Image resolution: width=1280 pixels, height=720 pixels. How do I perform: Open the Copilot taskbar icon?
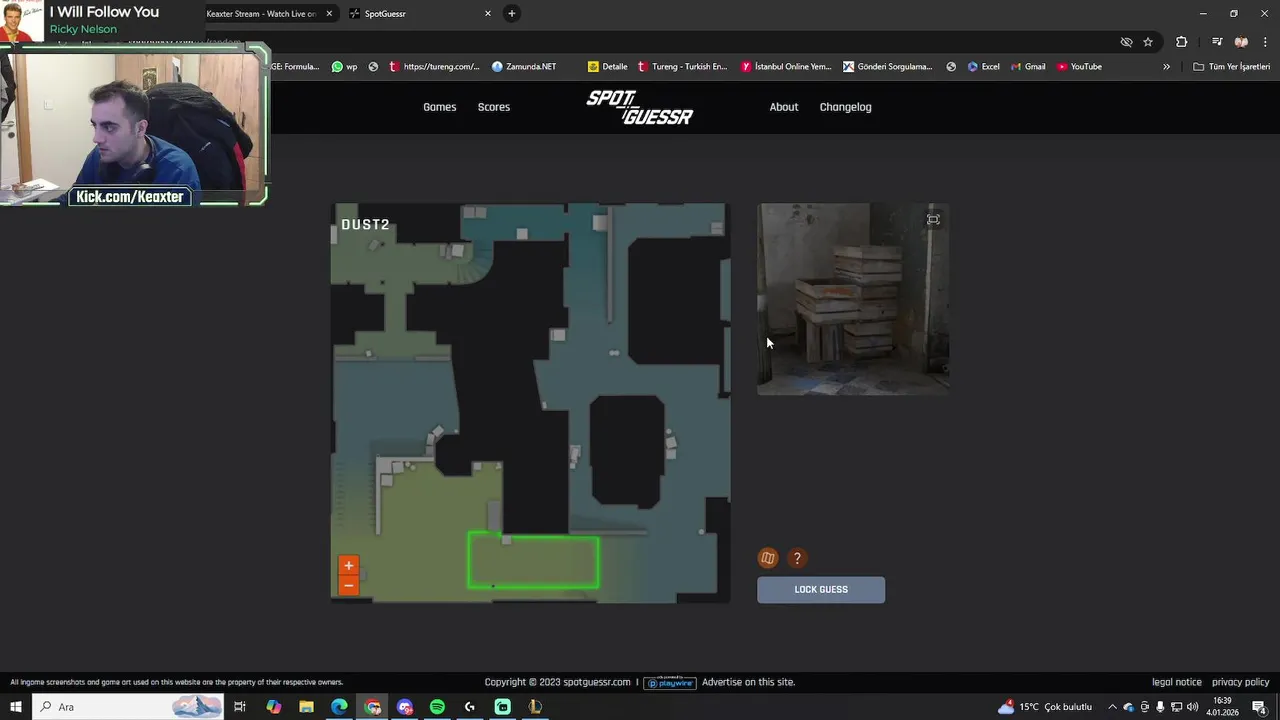click(x=273, y=707)
